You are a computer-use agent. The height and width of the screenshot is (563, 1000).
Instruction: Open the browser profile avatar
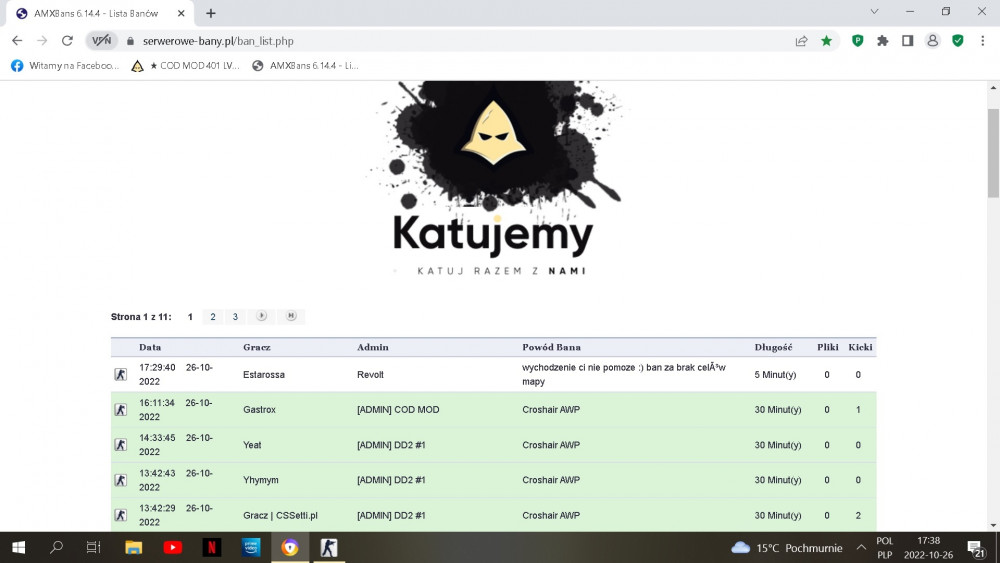(932, 41)
